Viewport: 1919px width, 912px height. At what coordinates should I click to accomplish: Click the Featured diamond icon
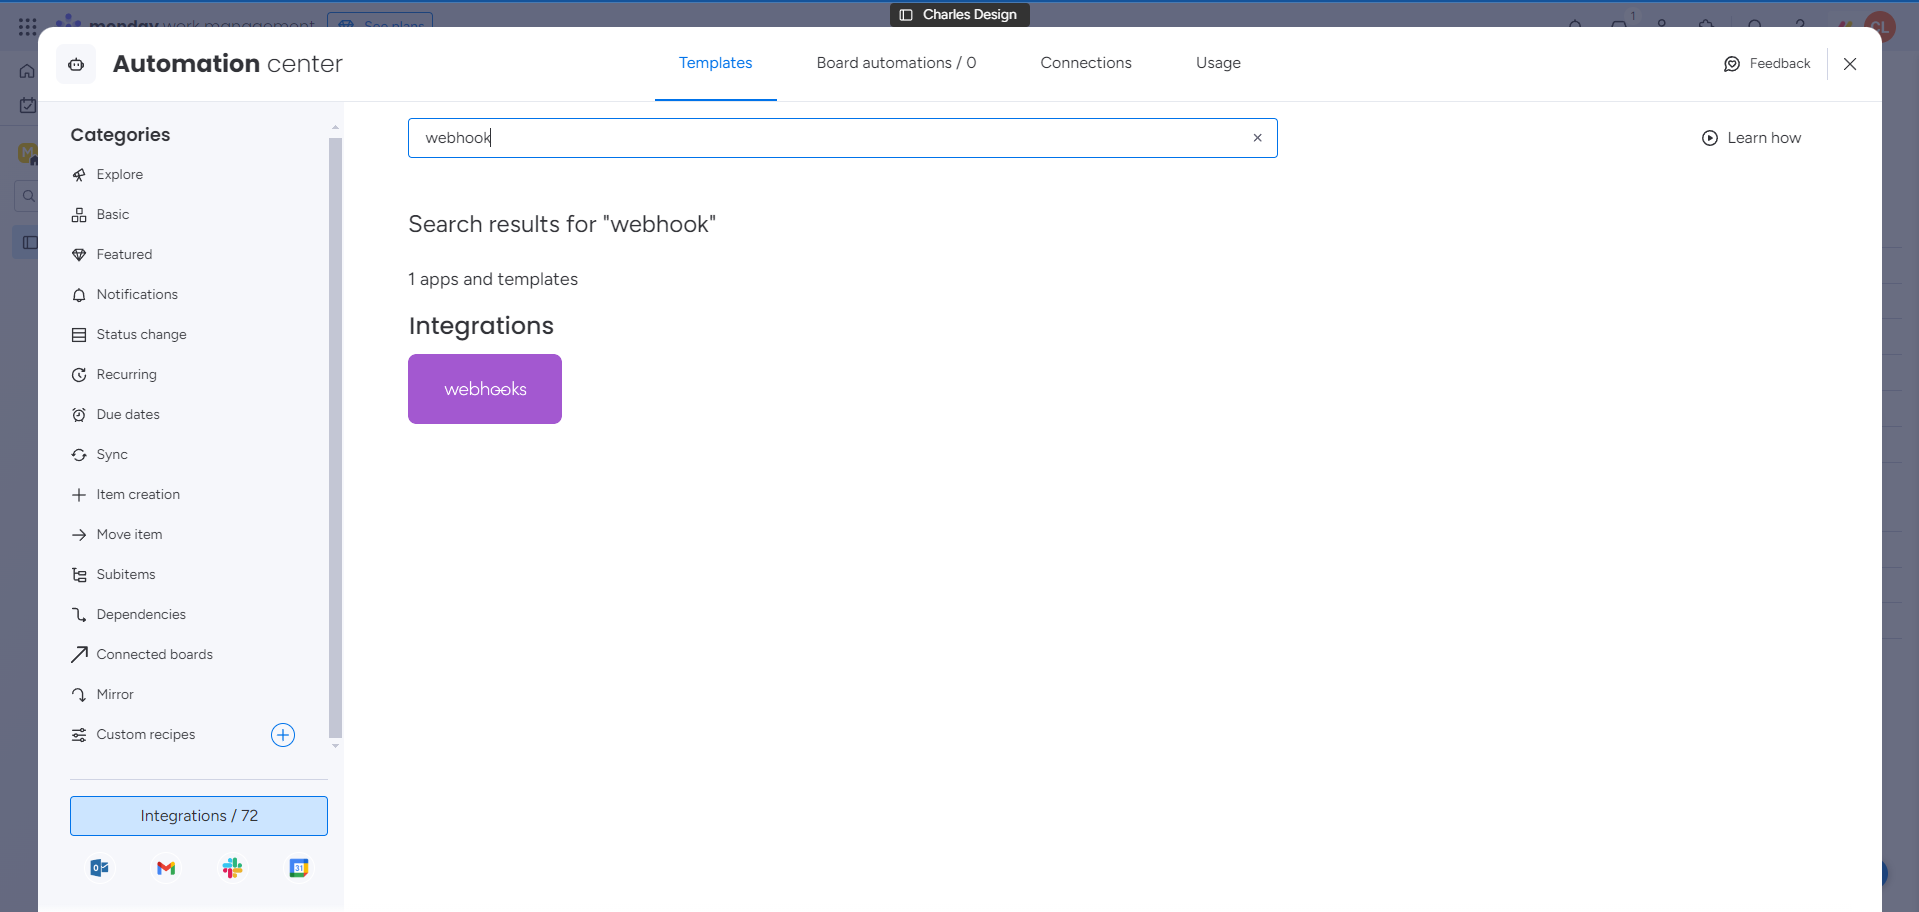tap(79, 255)
